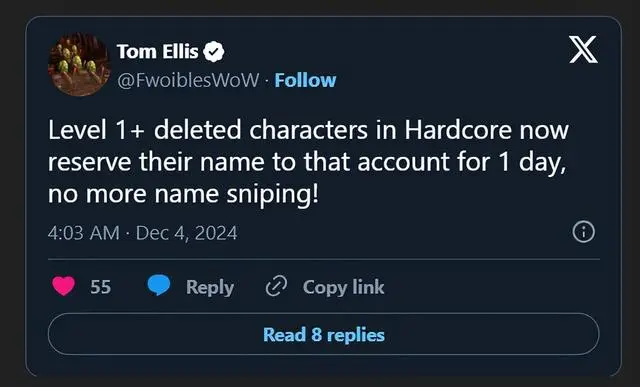Click the chain link icon

(x=276, y=286)
